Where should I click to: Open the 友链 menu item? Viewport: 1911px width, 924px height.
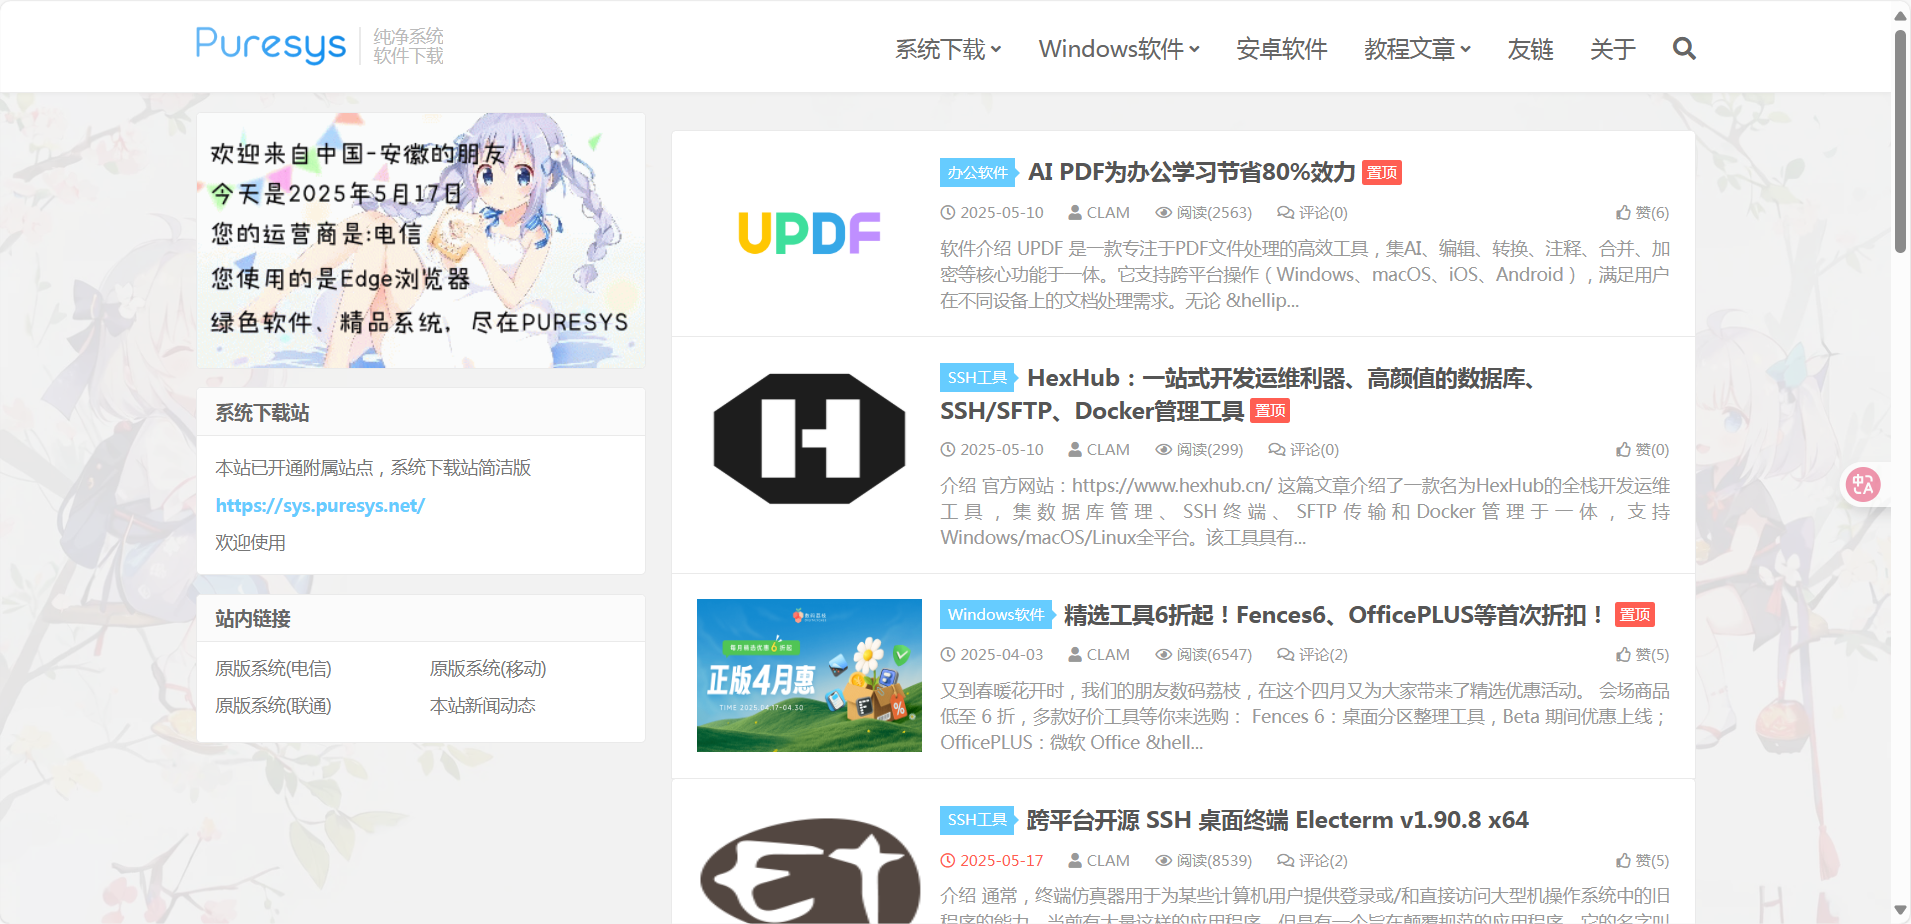1530,49
